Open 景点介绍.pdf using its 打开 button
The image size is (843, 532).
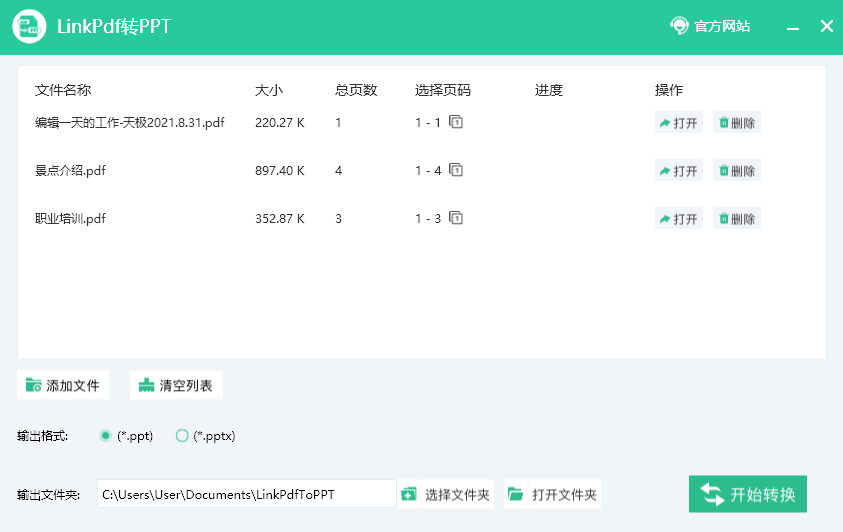click(x=678, y=170)
